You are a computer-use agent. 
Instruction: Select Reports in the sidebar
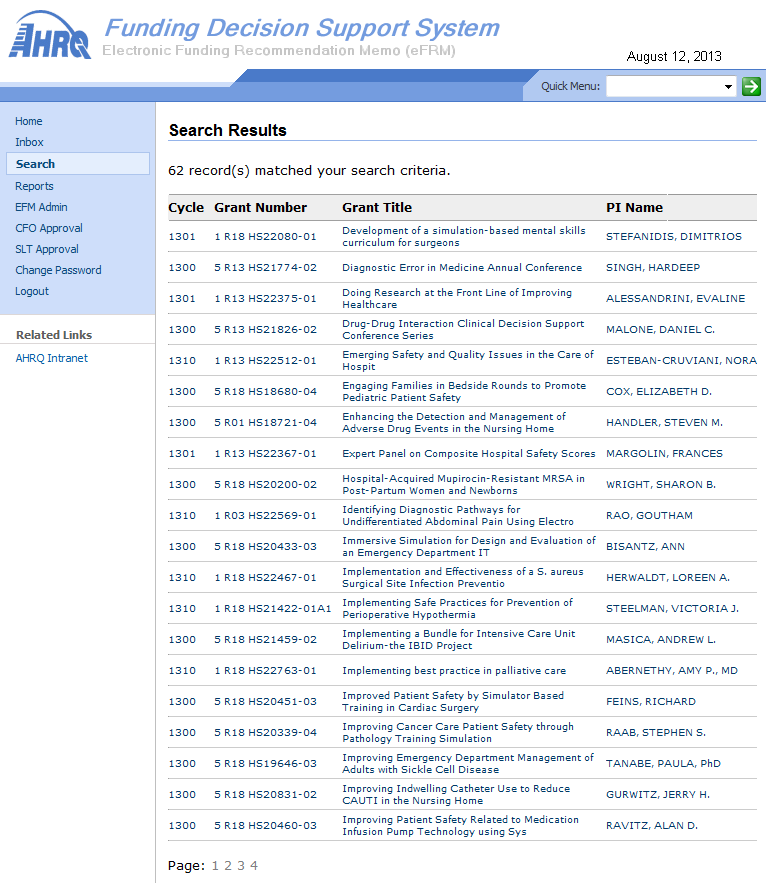click(x=34, y=186)
